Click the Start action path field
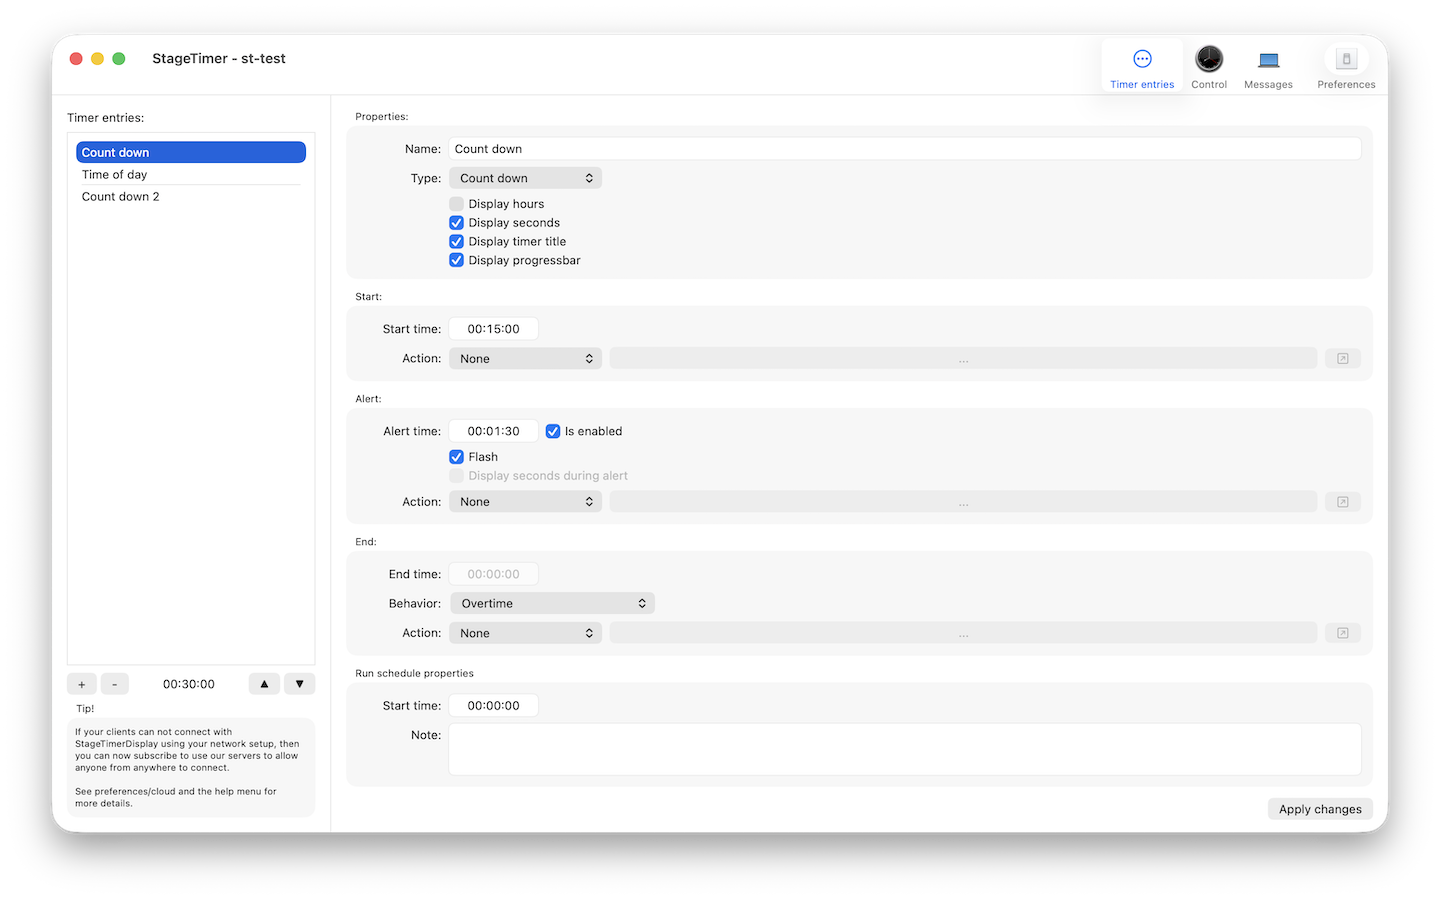 (x=963, y=359)
